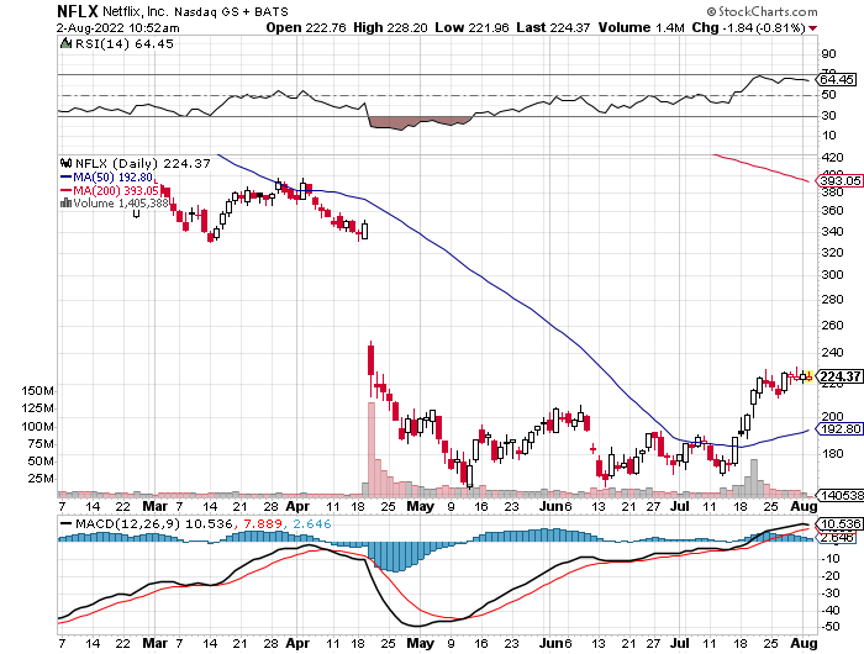864x654 pixels.
Task: Click the Volume 1,405,388 legend text
Action: [121, 203]
